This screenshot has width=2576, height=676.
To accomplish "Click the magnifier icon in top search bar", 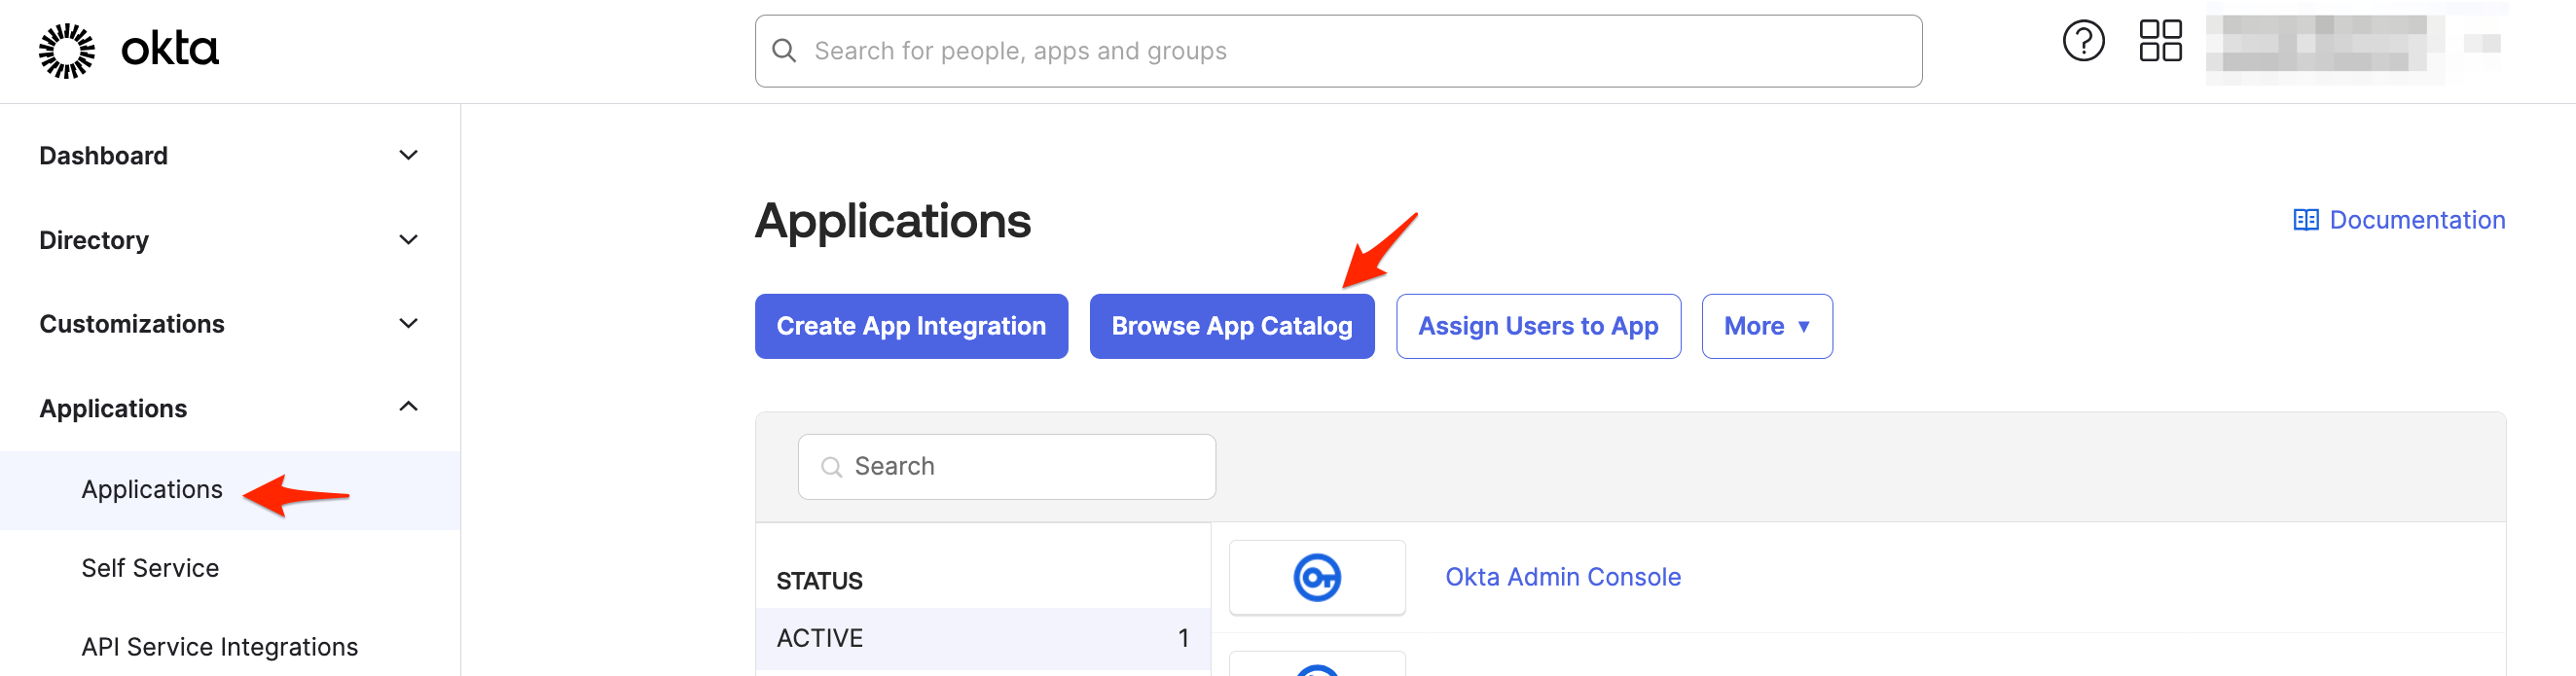I will tap(784, 51).
